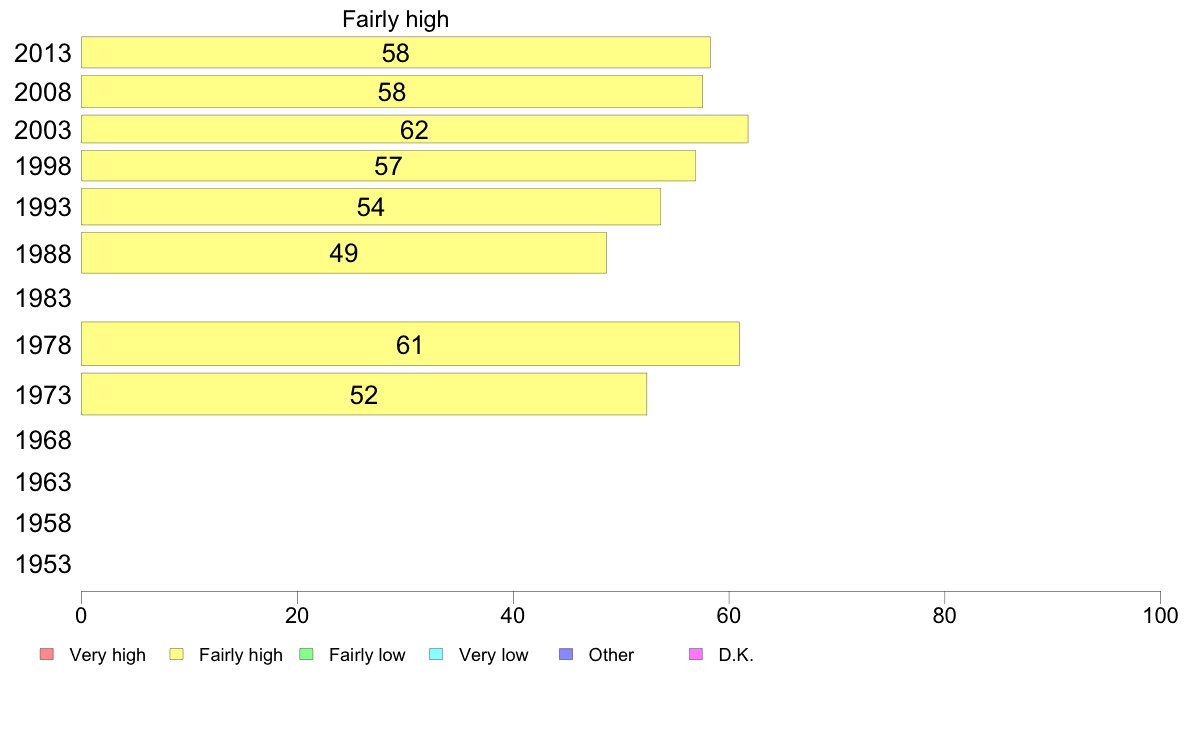Screen dimensions: 1188x736
Task: Click the 100 tick label on x-axis
Action: click(1160, 615)
